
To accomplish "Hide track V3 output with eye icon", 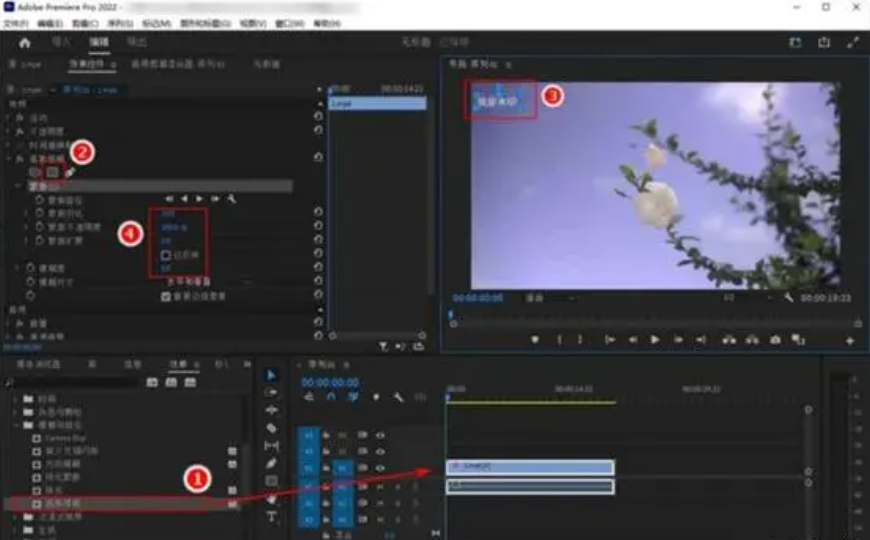I will [380, 435].
